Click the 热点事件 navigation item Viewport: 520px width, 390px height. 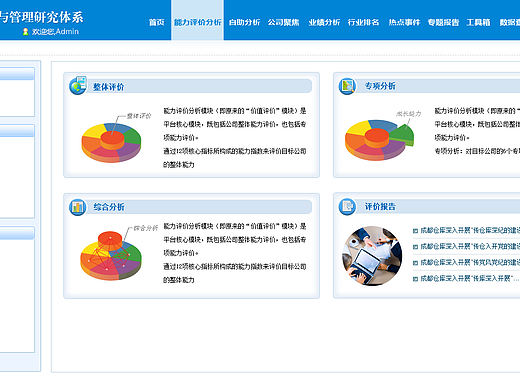coord(404,22)
